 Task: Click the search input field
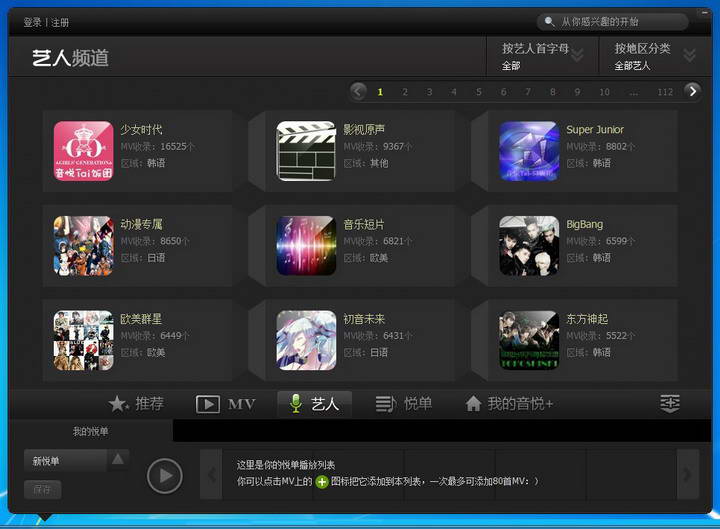click(612, 21)
